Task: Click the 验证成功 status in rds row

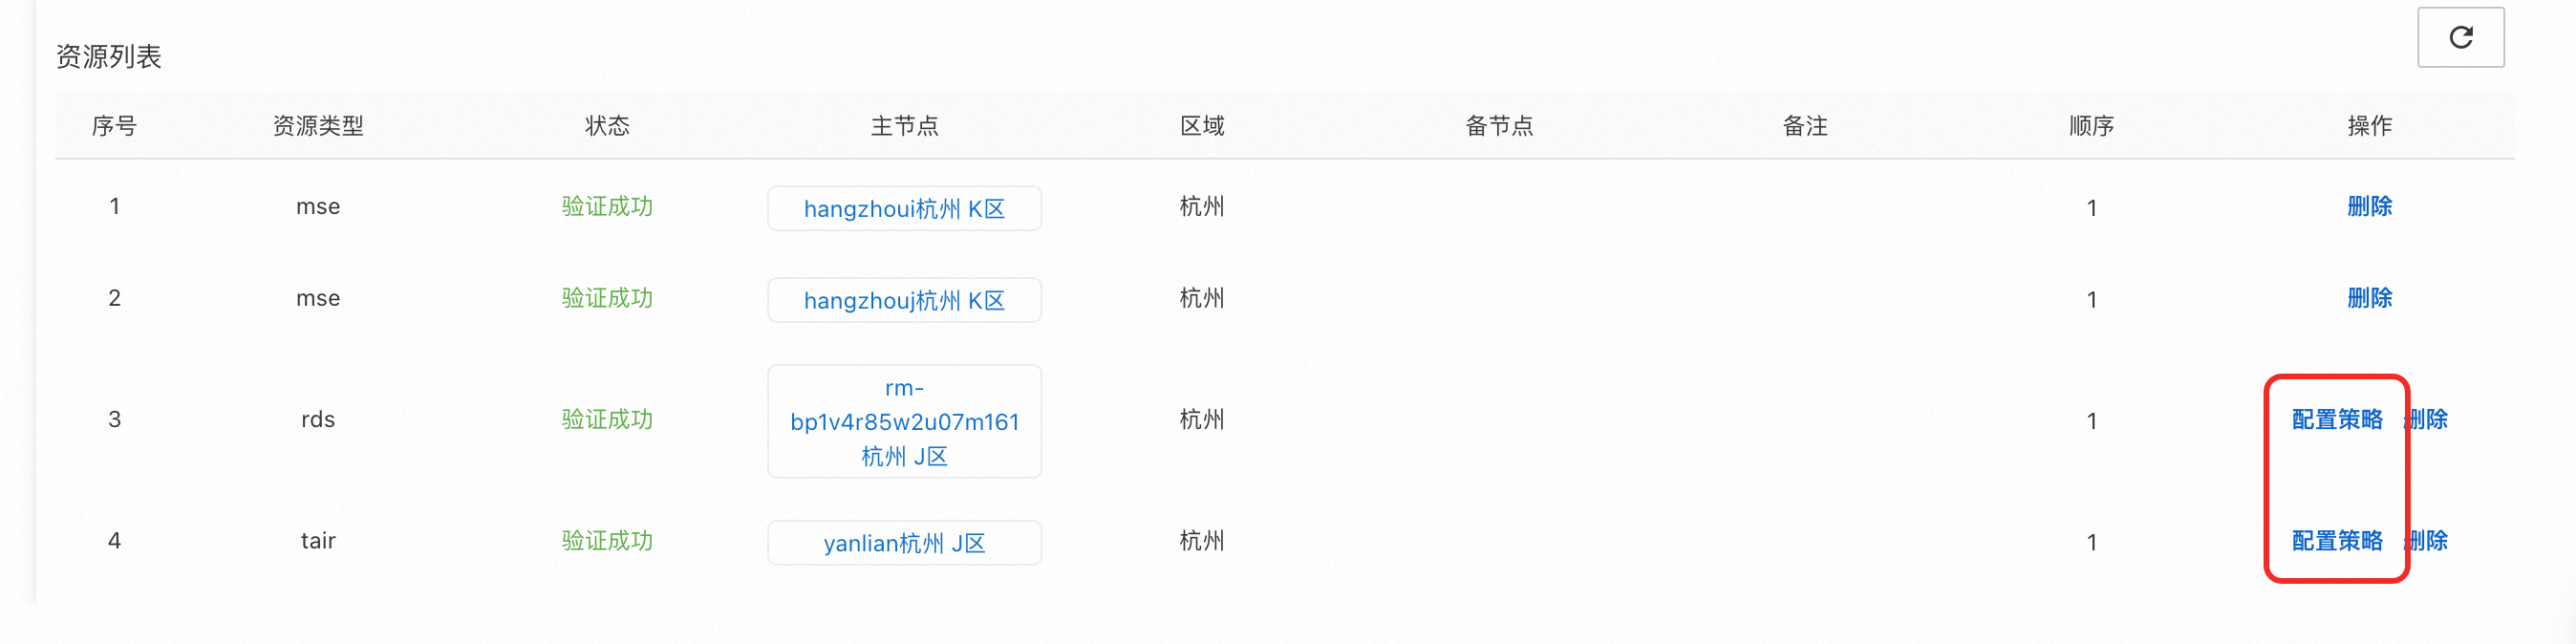Action: click(x=607, y=419)
